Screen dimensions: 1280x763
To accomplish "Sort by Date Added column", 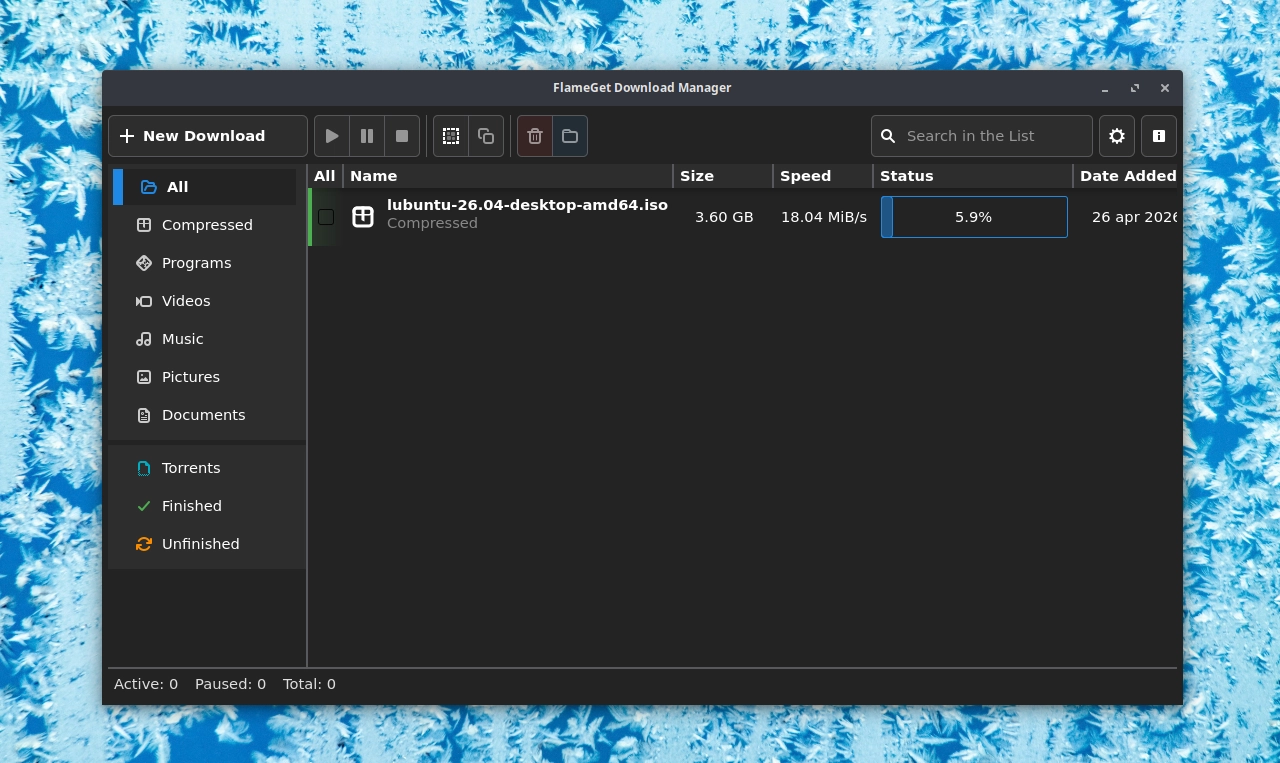I will [1127, 176].
